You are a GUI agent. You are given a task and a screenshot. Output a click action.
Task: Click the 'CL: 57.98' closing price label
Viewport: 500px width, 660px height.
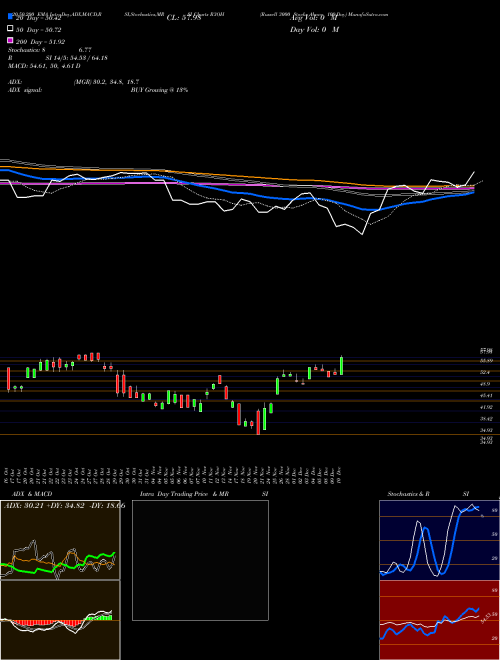click(184, 18)
